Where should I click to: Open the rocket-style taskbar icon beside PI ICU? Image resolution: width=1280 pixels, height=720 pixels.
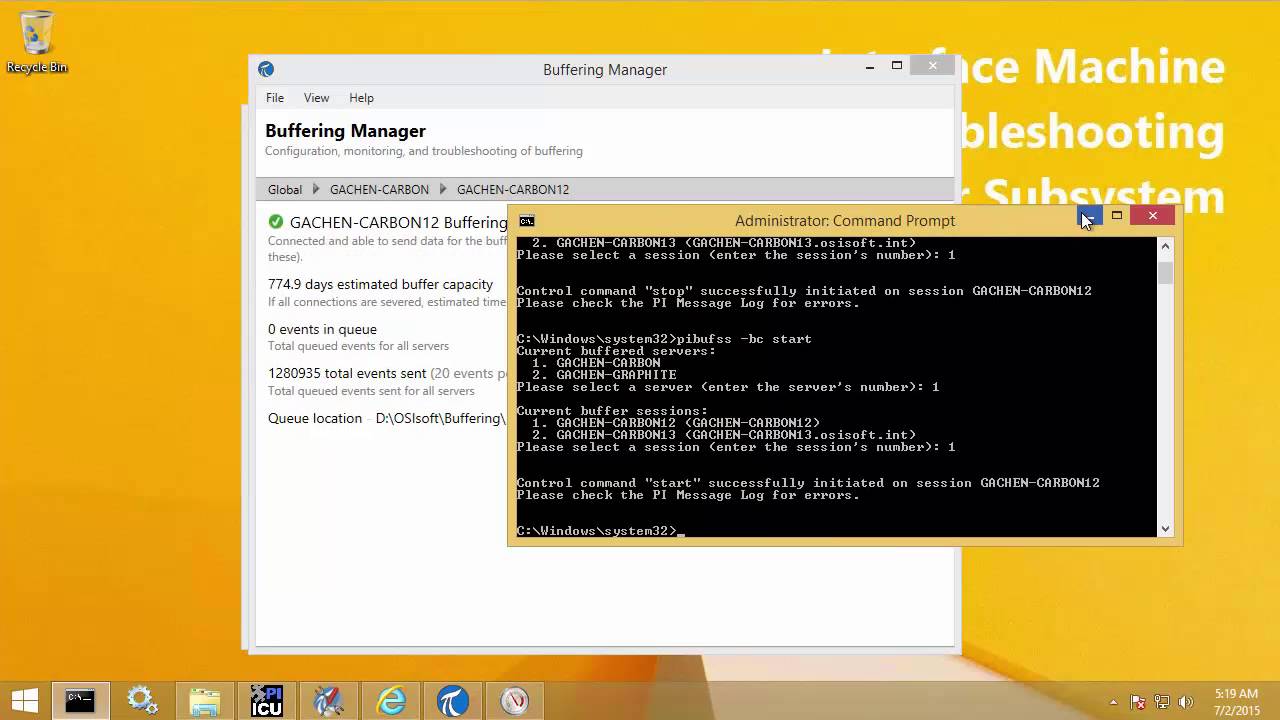point(328,701)
